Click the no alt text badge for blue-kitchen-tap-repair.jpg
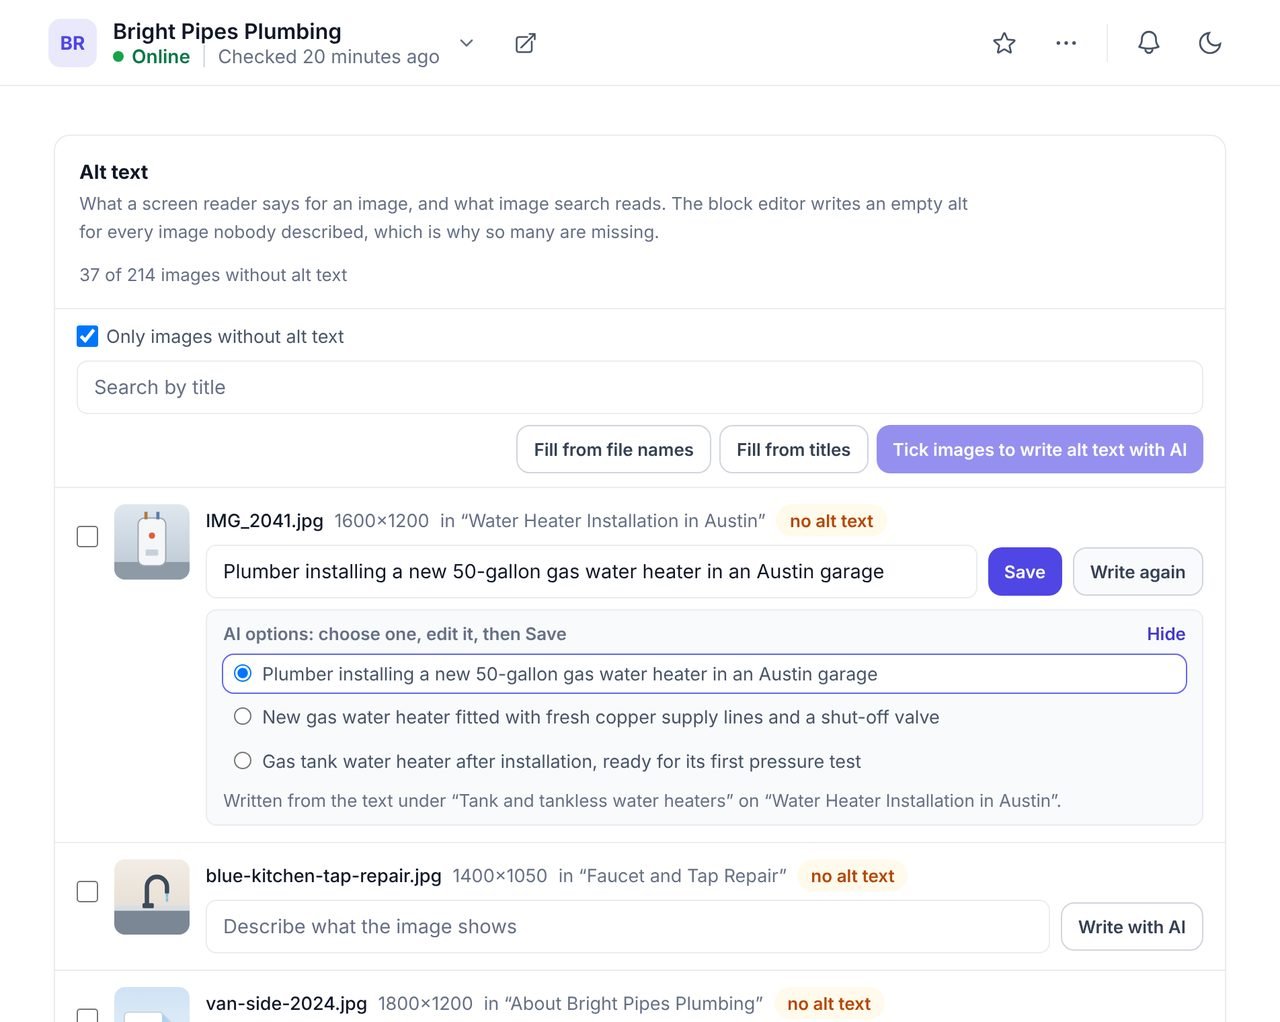The width and height of the screenshot is (1280, 1022). 852,876
